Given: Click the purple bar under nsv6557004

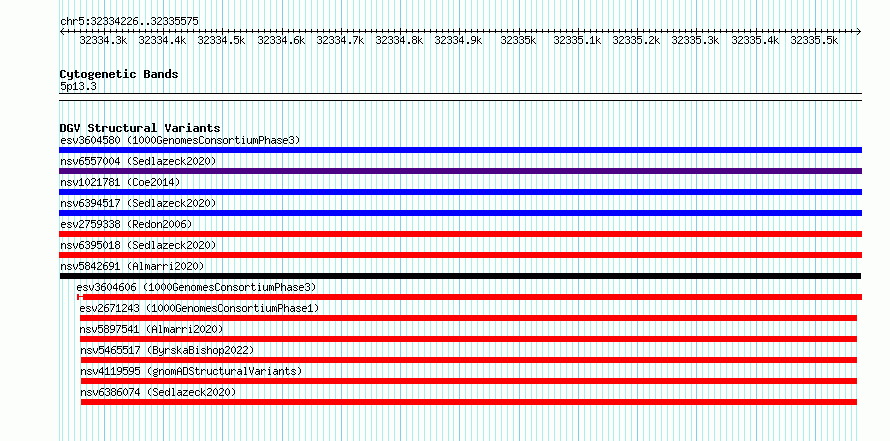Looking at the screenshot, I should pyautogui.click(x=460, y=171).
